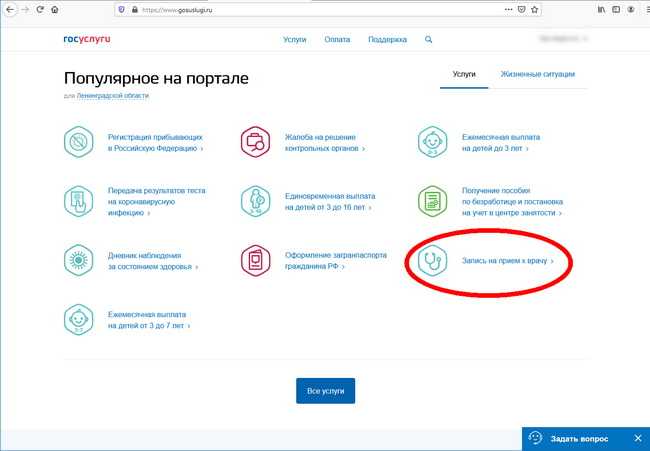The height and width of the screenshot is (451, 650).
Task: Click the browser account icon
Action: click(631, 10)
